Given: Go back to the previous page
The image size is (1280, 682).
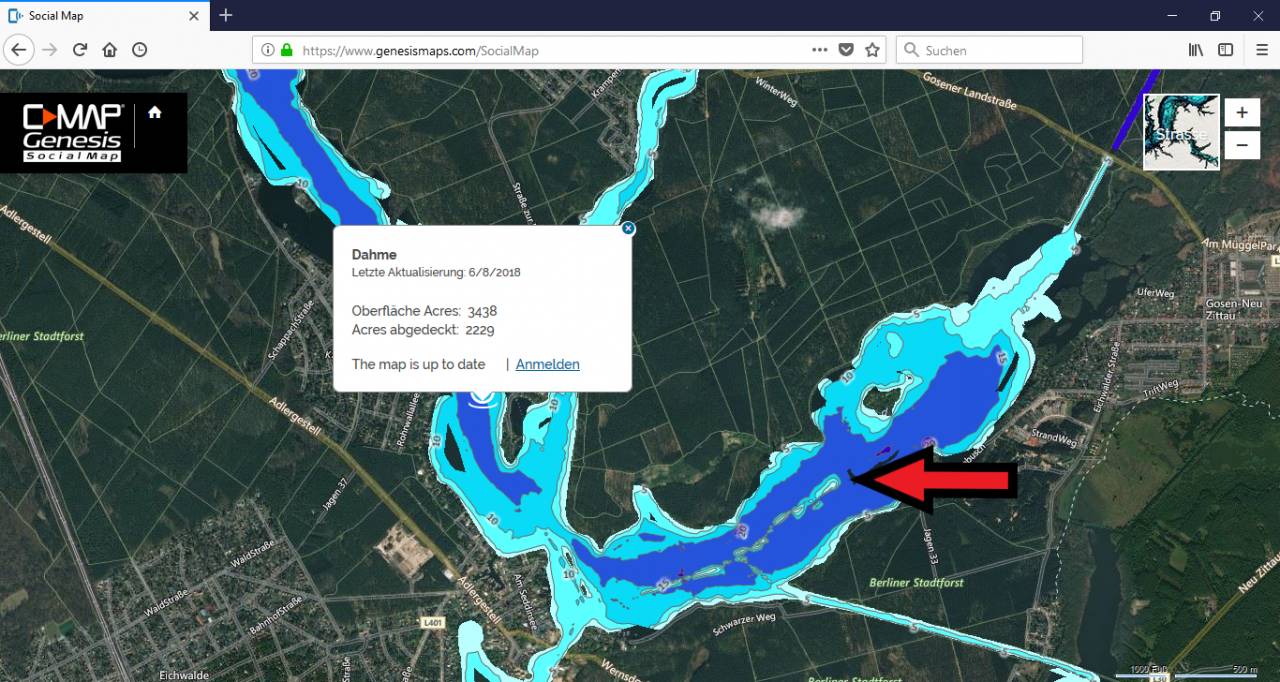Looking at the screenshot, I should [19, 50].
